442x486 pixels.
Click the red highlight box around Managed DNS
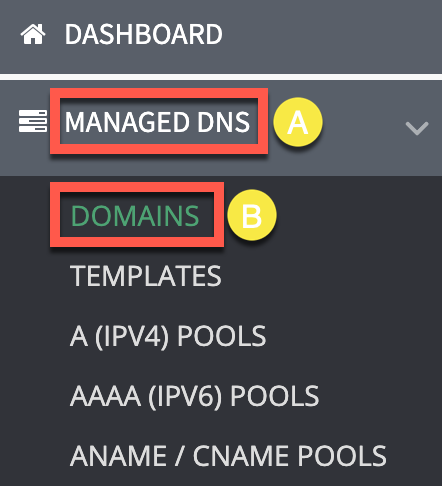(159, 121)
